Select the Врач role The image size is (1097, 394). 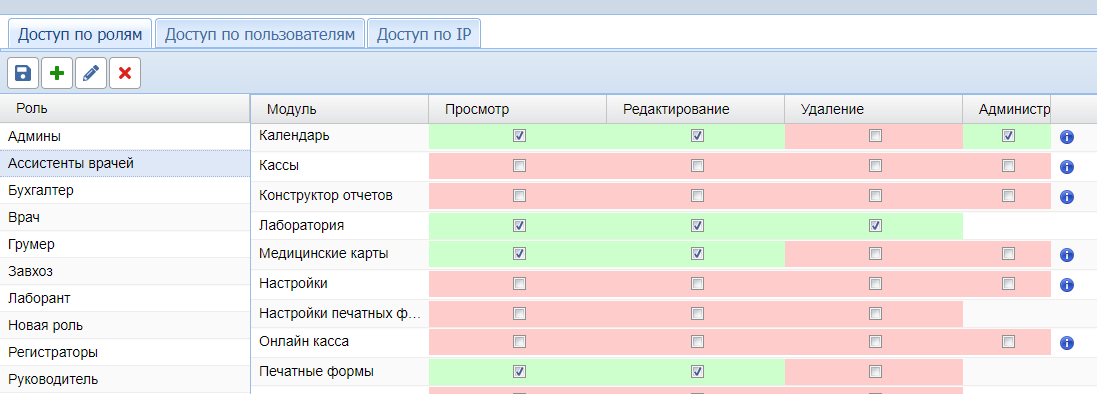(x=125, y=218)
